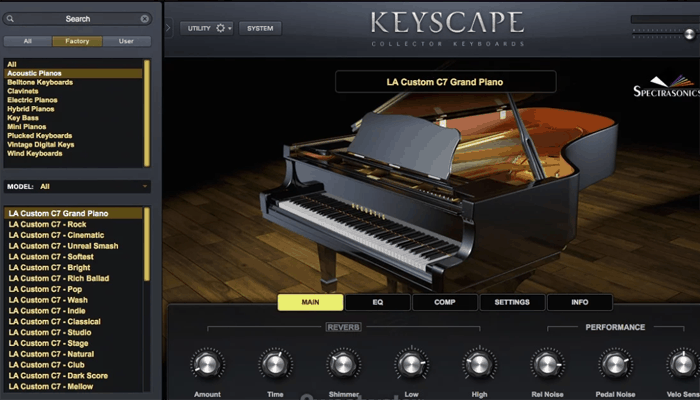This screenshot has width=700, height=400.
Task: Click the reverb Time knob
Action: pos(275,364)
